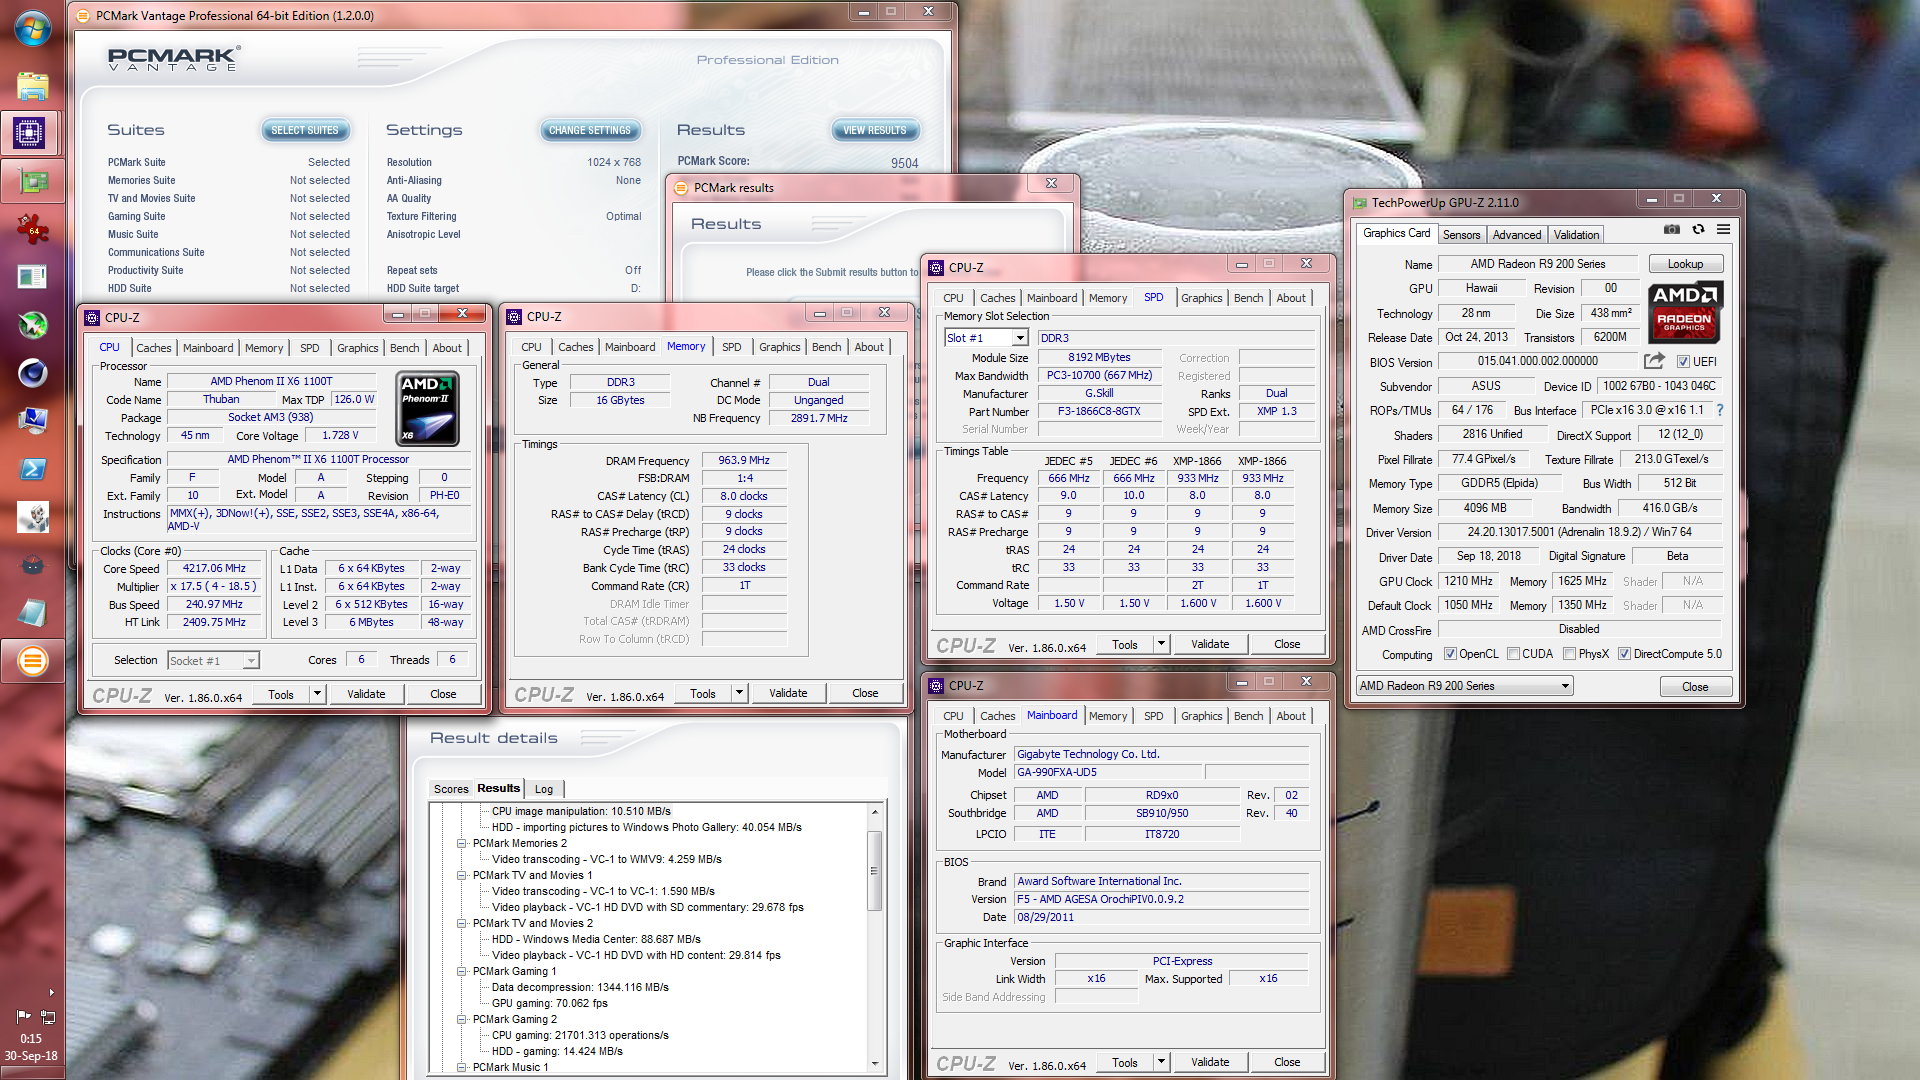Image resolution: width=1920 pixels, height=1080 pixels.
Task: Toggle the CUDA checkbox
Action: point(1514,654)
